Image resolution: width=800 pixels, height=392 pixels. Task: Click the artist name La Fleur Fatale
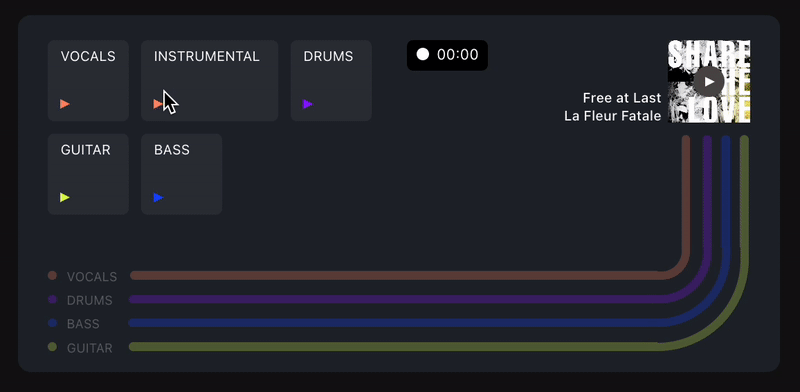coord(613,116)
